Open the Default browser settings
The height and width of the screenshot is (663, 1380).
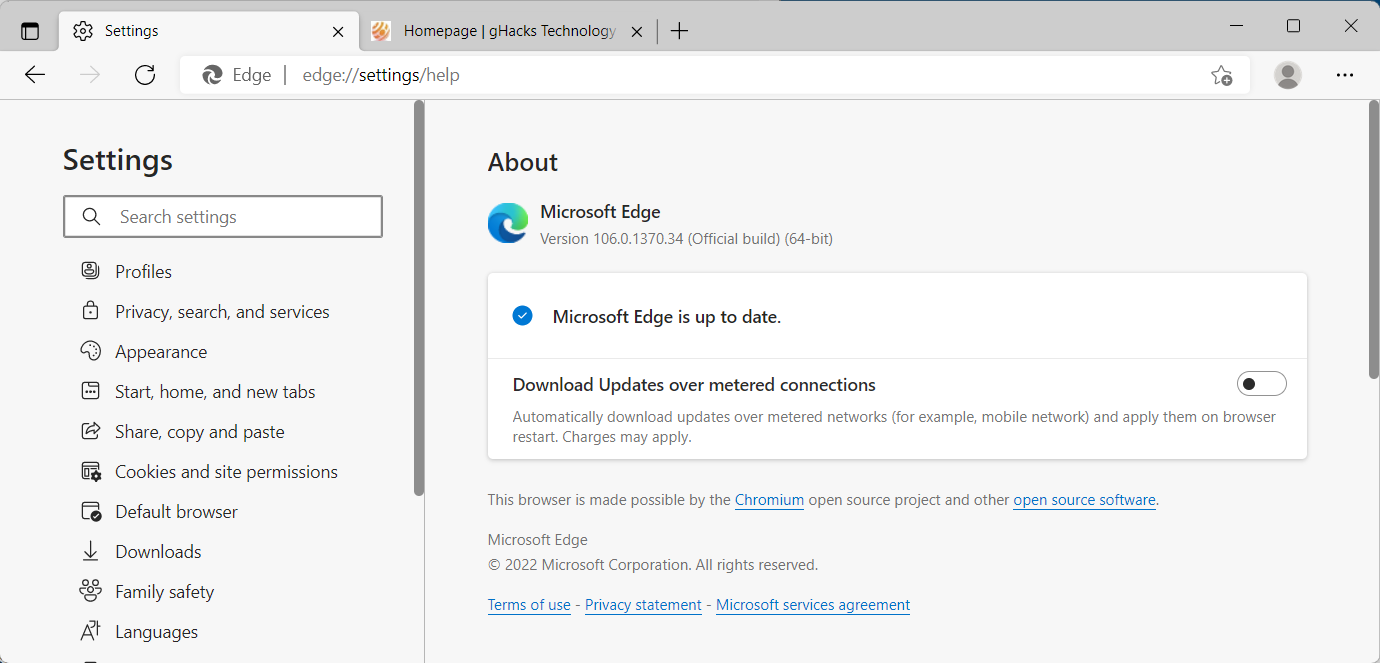175,511
